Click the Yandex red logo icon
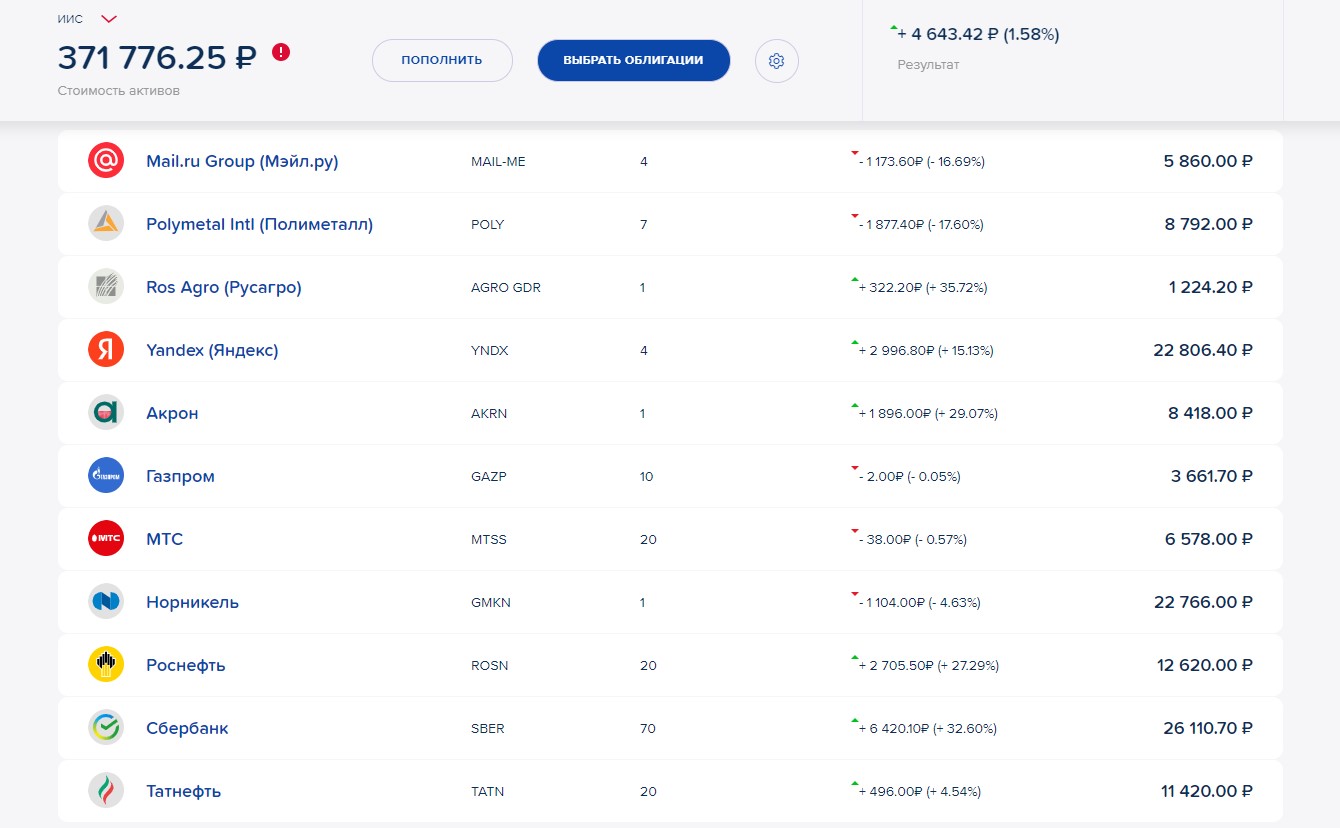Screen dimensions: 1340x828 106,350
